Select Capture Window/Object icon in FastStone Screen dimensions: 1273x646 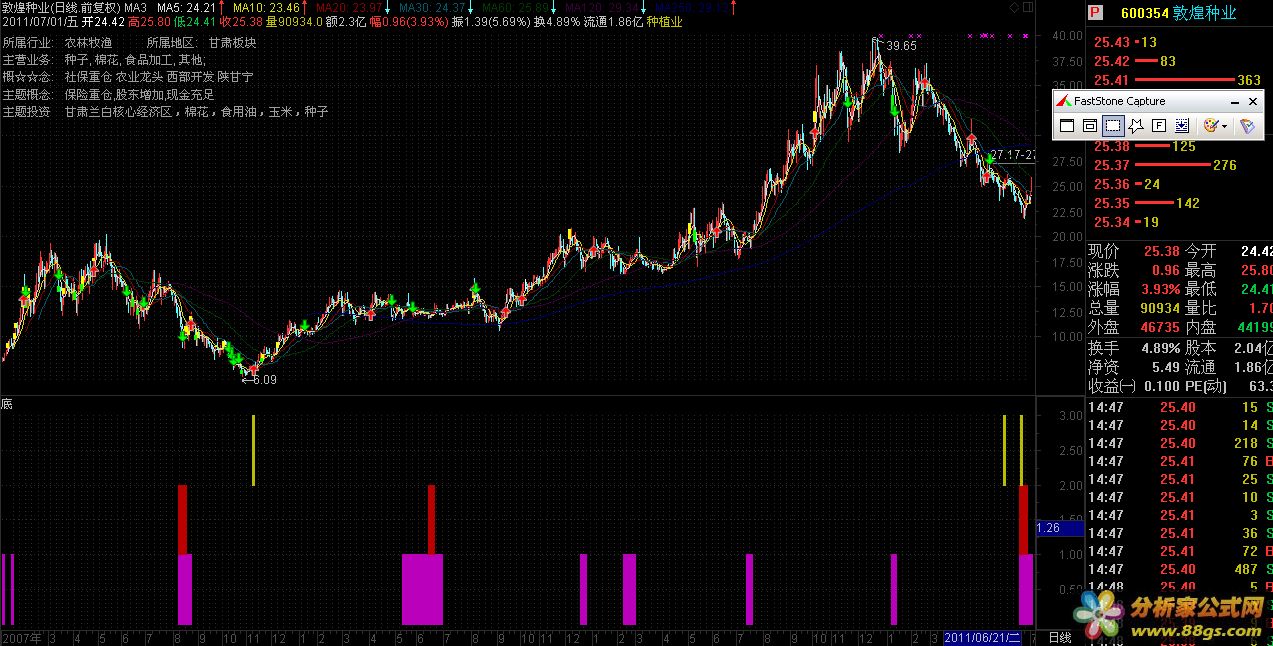(x=1089, y=126)
